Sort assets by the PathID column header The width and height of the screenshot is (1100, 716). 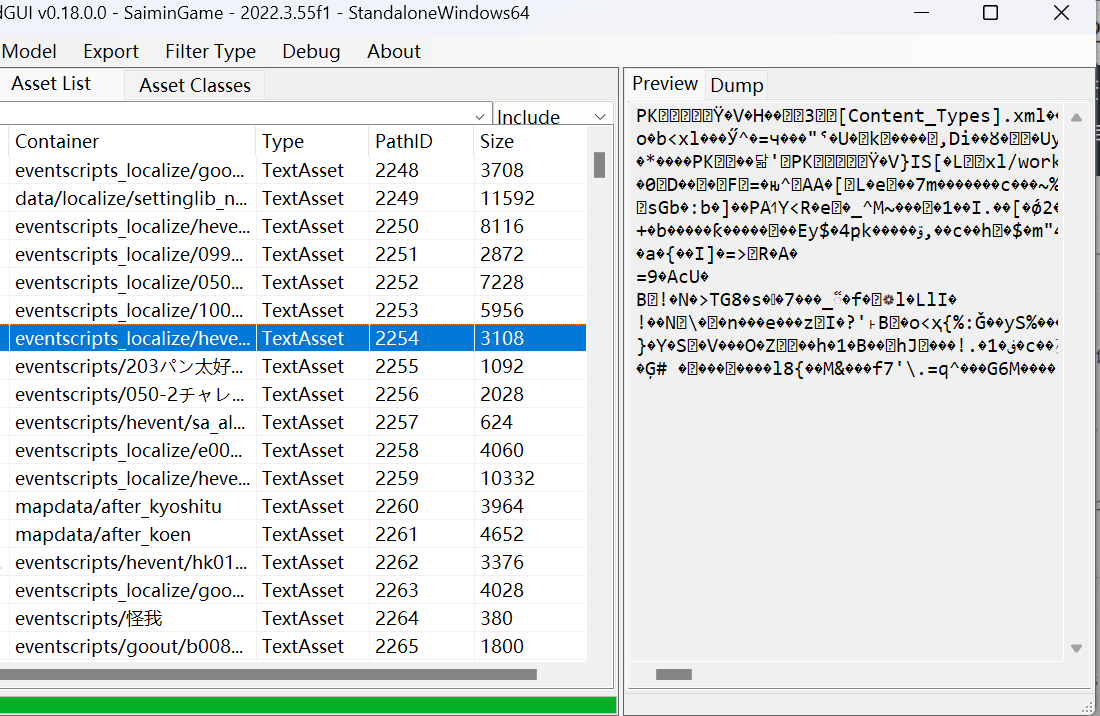click(404, 142)
